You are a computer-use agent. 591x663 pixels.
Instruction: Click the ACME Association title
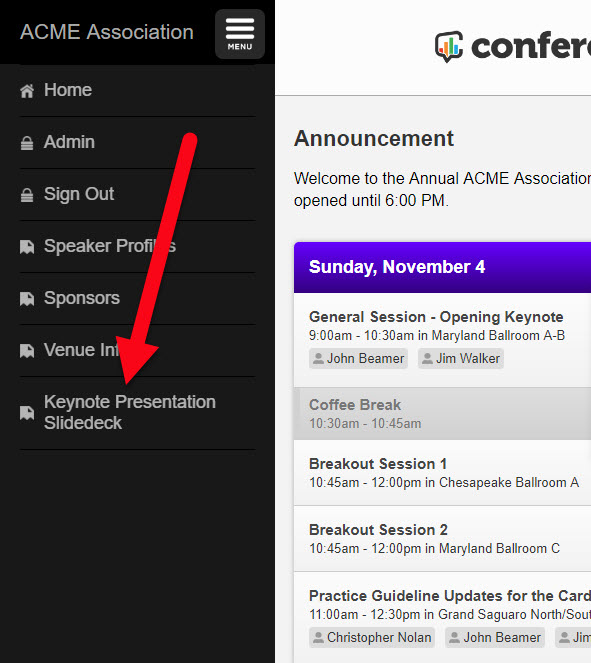click(x=107, y=32)
